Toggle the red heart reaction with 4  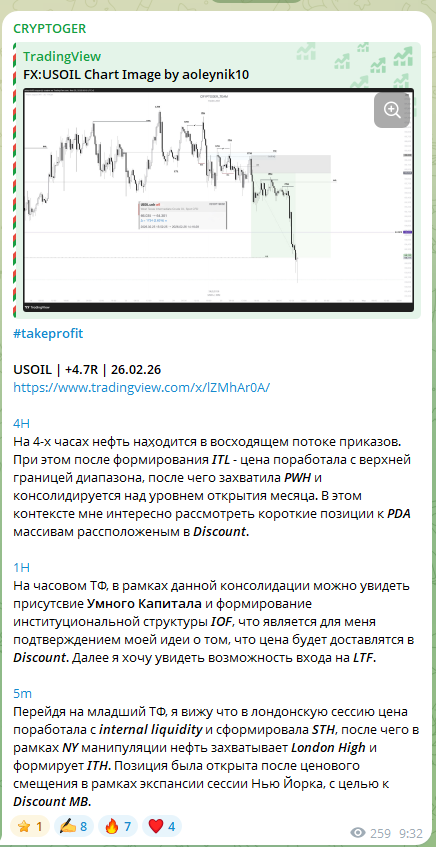pyautogui.click(x=154, y=826)
